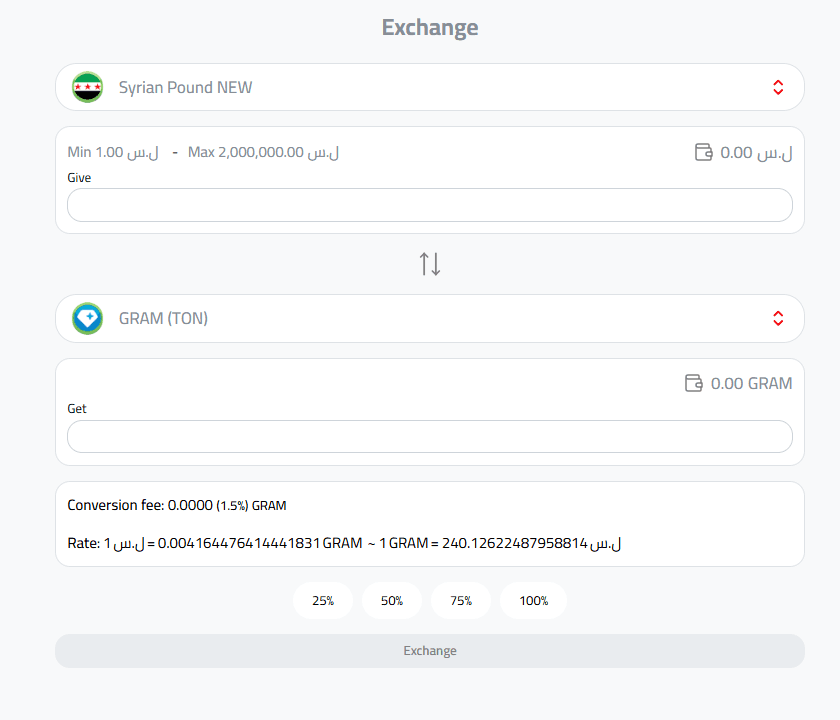Viewport: 840px width, 720px height.
Task: Click the Rate conversion line
Action: 344,544
